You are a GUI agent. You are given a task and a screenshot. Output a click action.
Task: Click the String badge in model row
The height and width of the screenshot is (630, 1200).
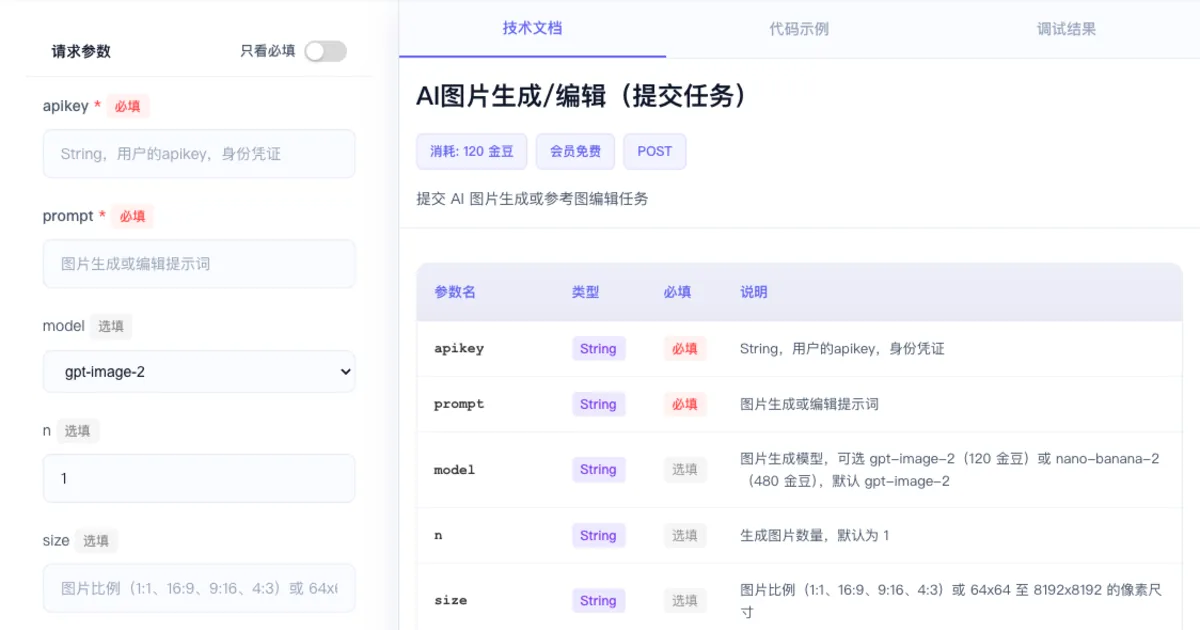(598, 469)
